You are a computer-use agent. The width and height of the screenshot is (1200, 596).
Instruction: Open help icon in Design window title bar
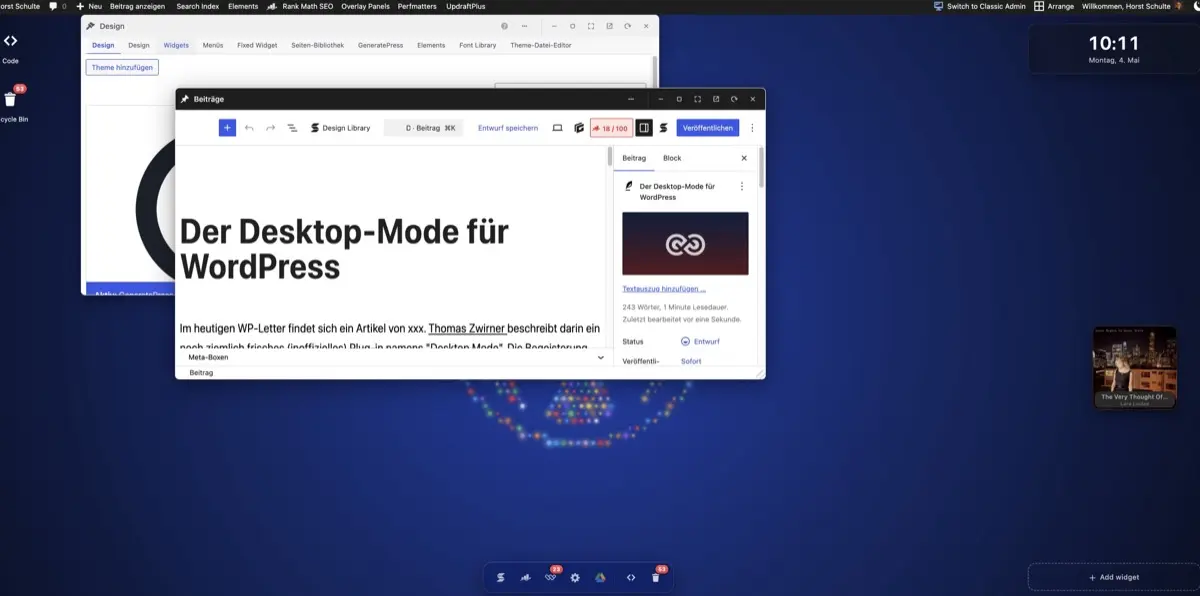click(x=504, y=26)
